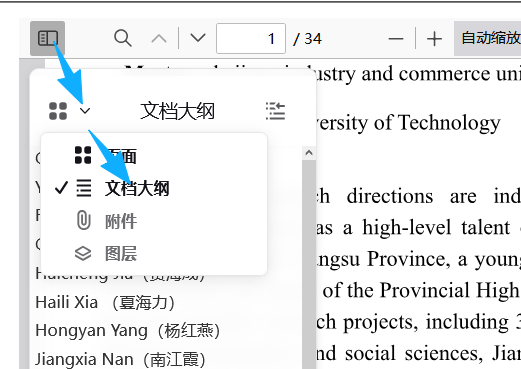Click the outline panel vertical scrollbar track
The height and width of the screenshot is (369, 521).
(x=309, y=264)
